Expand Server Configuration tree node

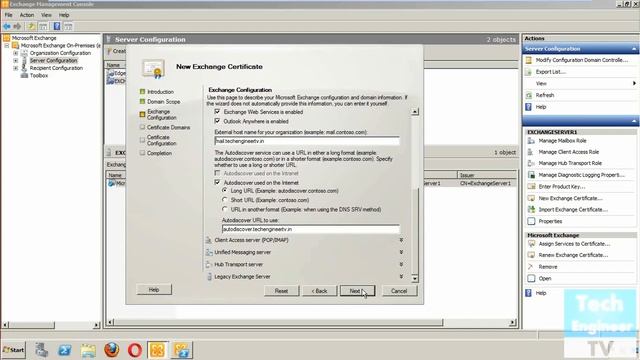coord(16,60)
